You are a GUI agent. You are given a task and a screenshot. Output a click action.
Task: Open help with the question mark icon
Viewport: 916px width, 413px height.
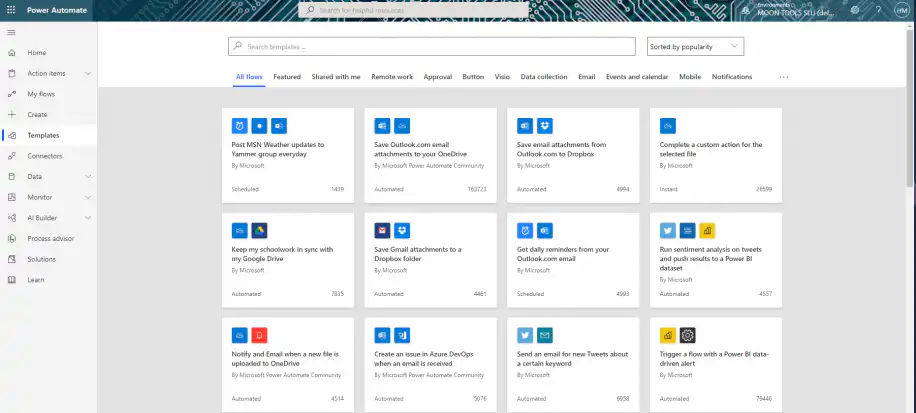877,10
